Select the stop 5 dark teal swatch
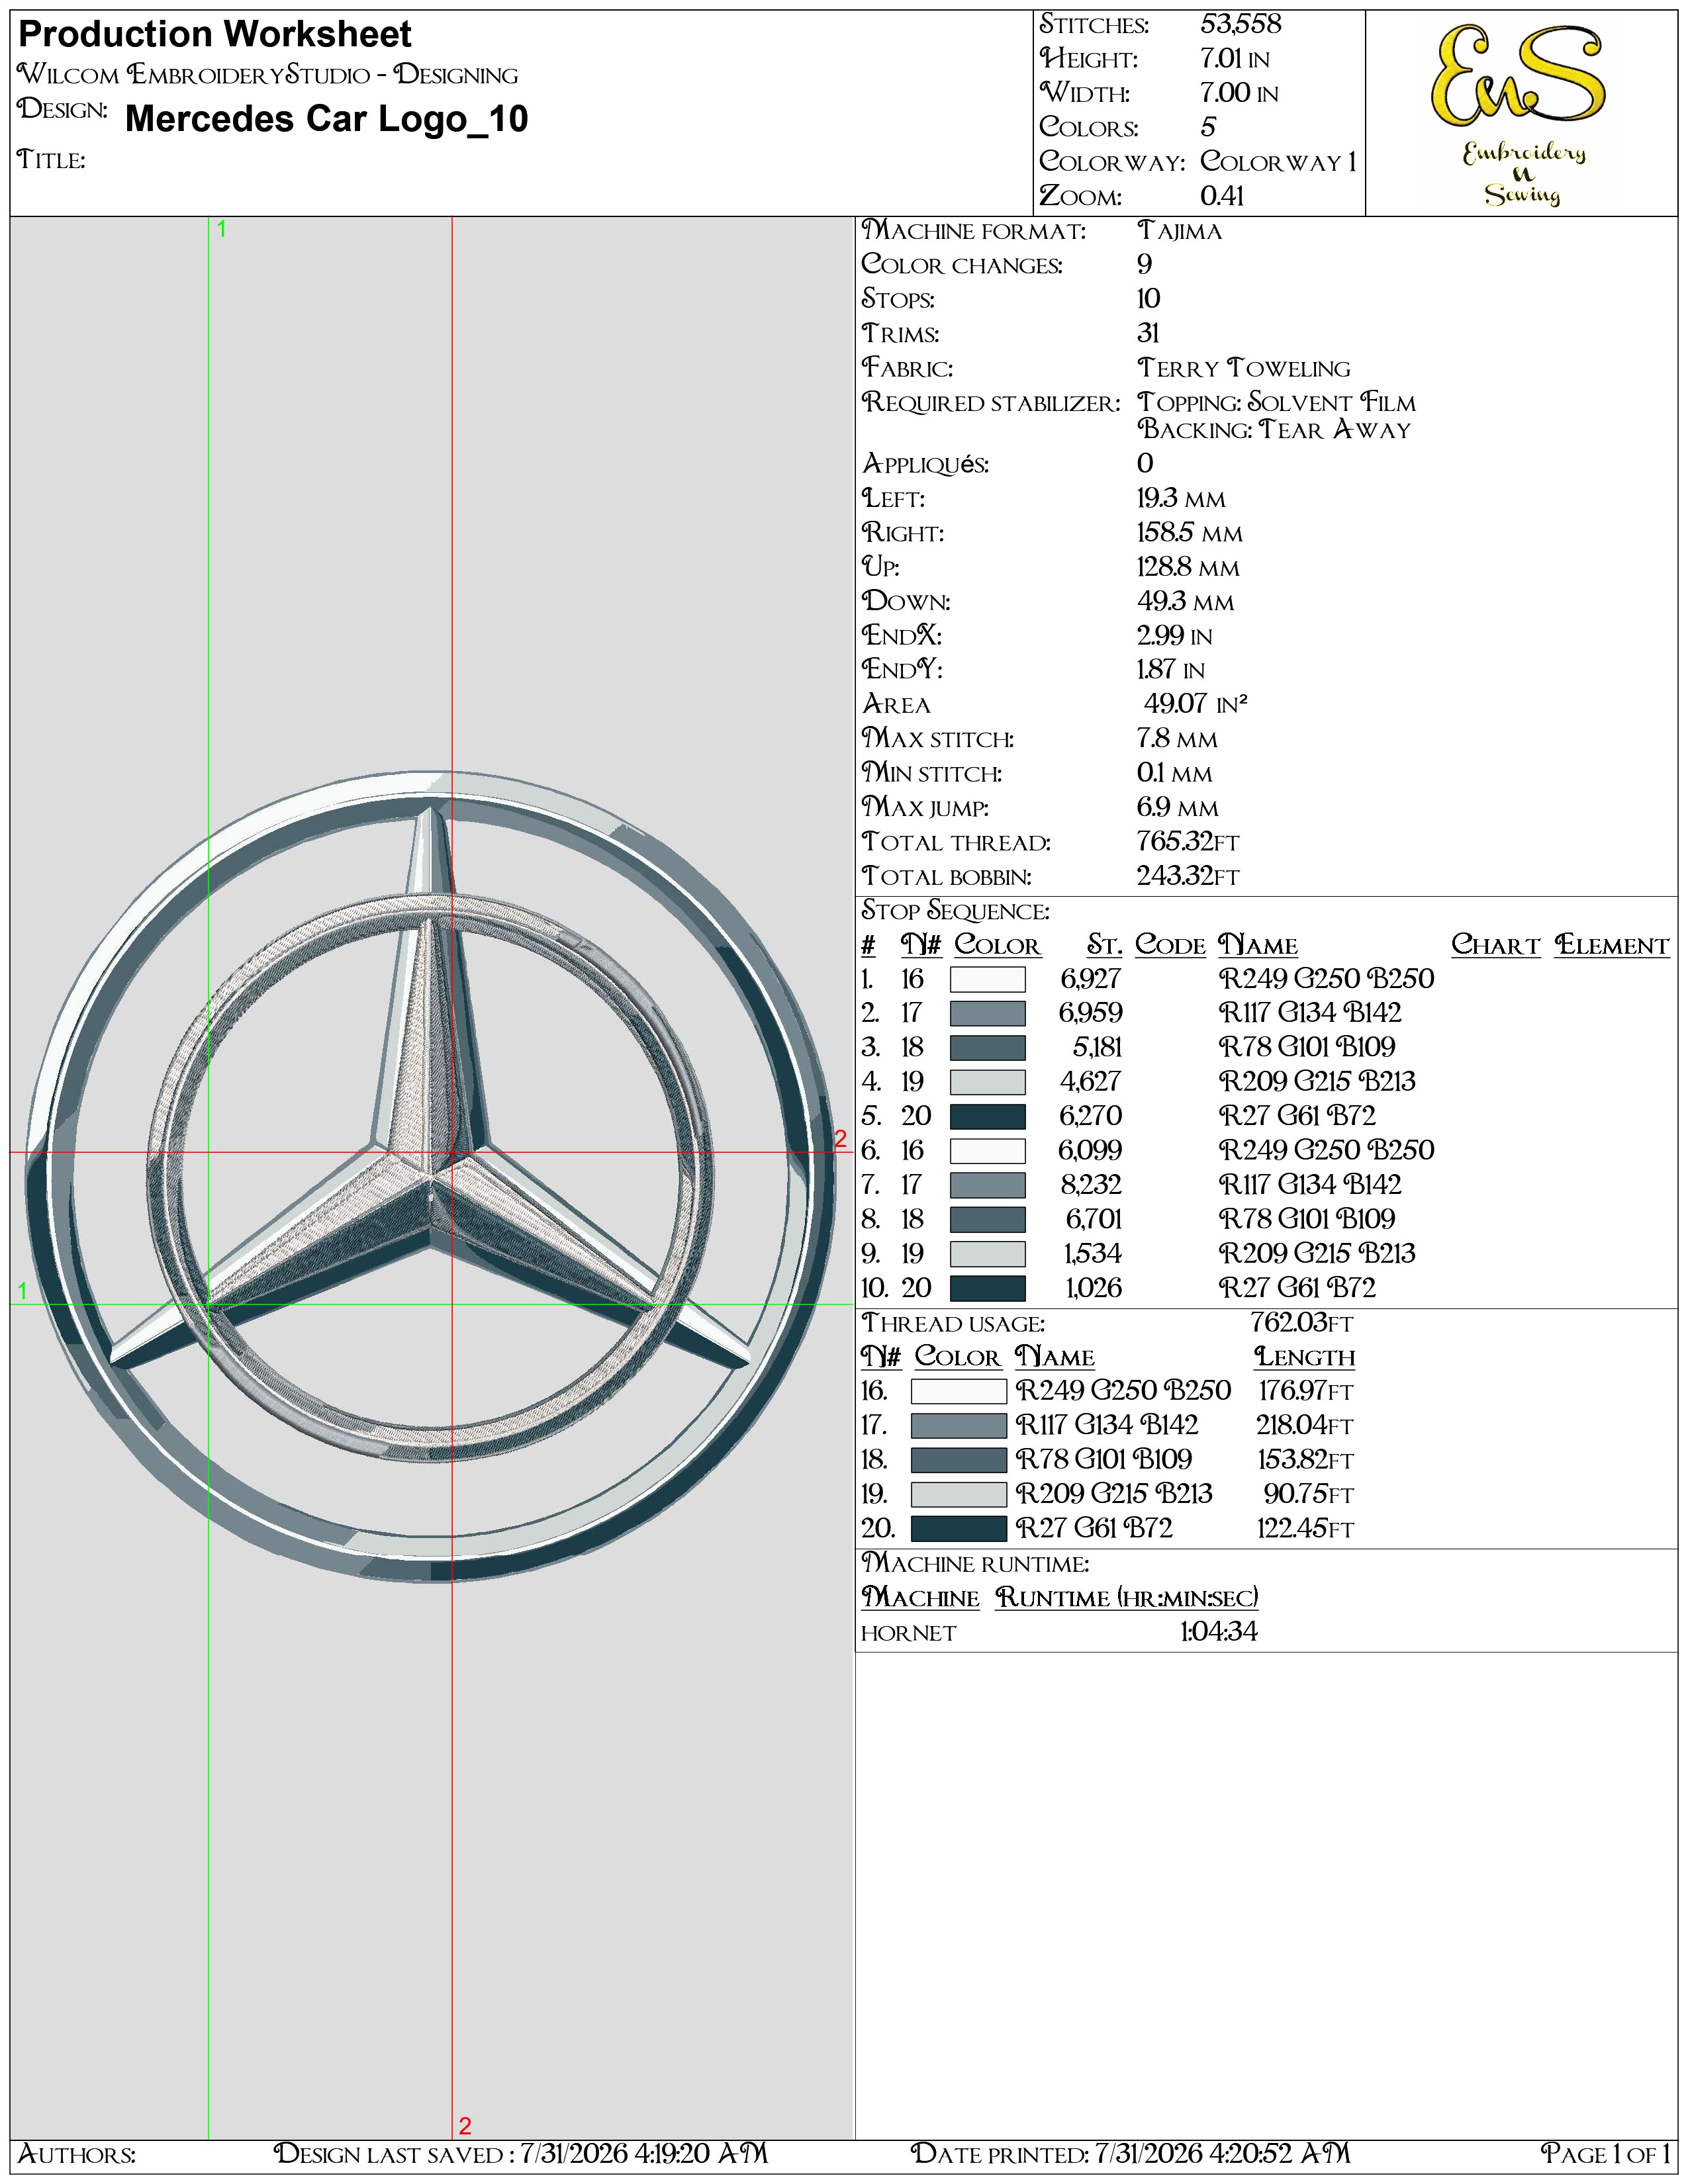Screen dimensions: 1688x2184 click(x=987, y=1116)
